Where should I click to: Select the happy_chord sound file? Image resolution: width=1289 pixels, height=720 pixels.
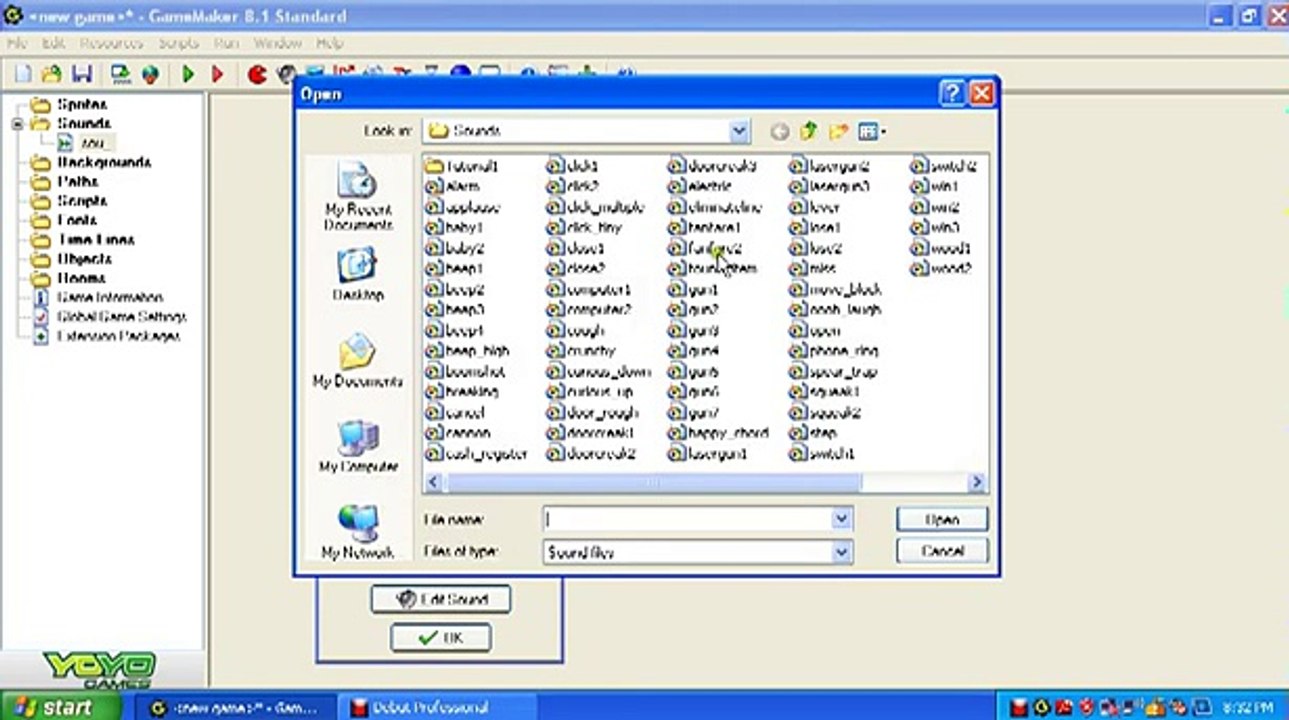click(x=718, y=433)
